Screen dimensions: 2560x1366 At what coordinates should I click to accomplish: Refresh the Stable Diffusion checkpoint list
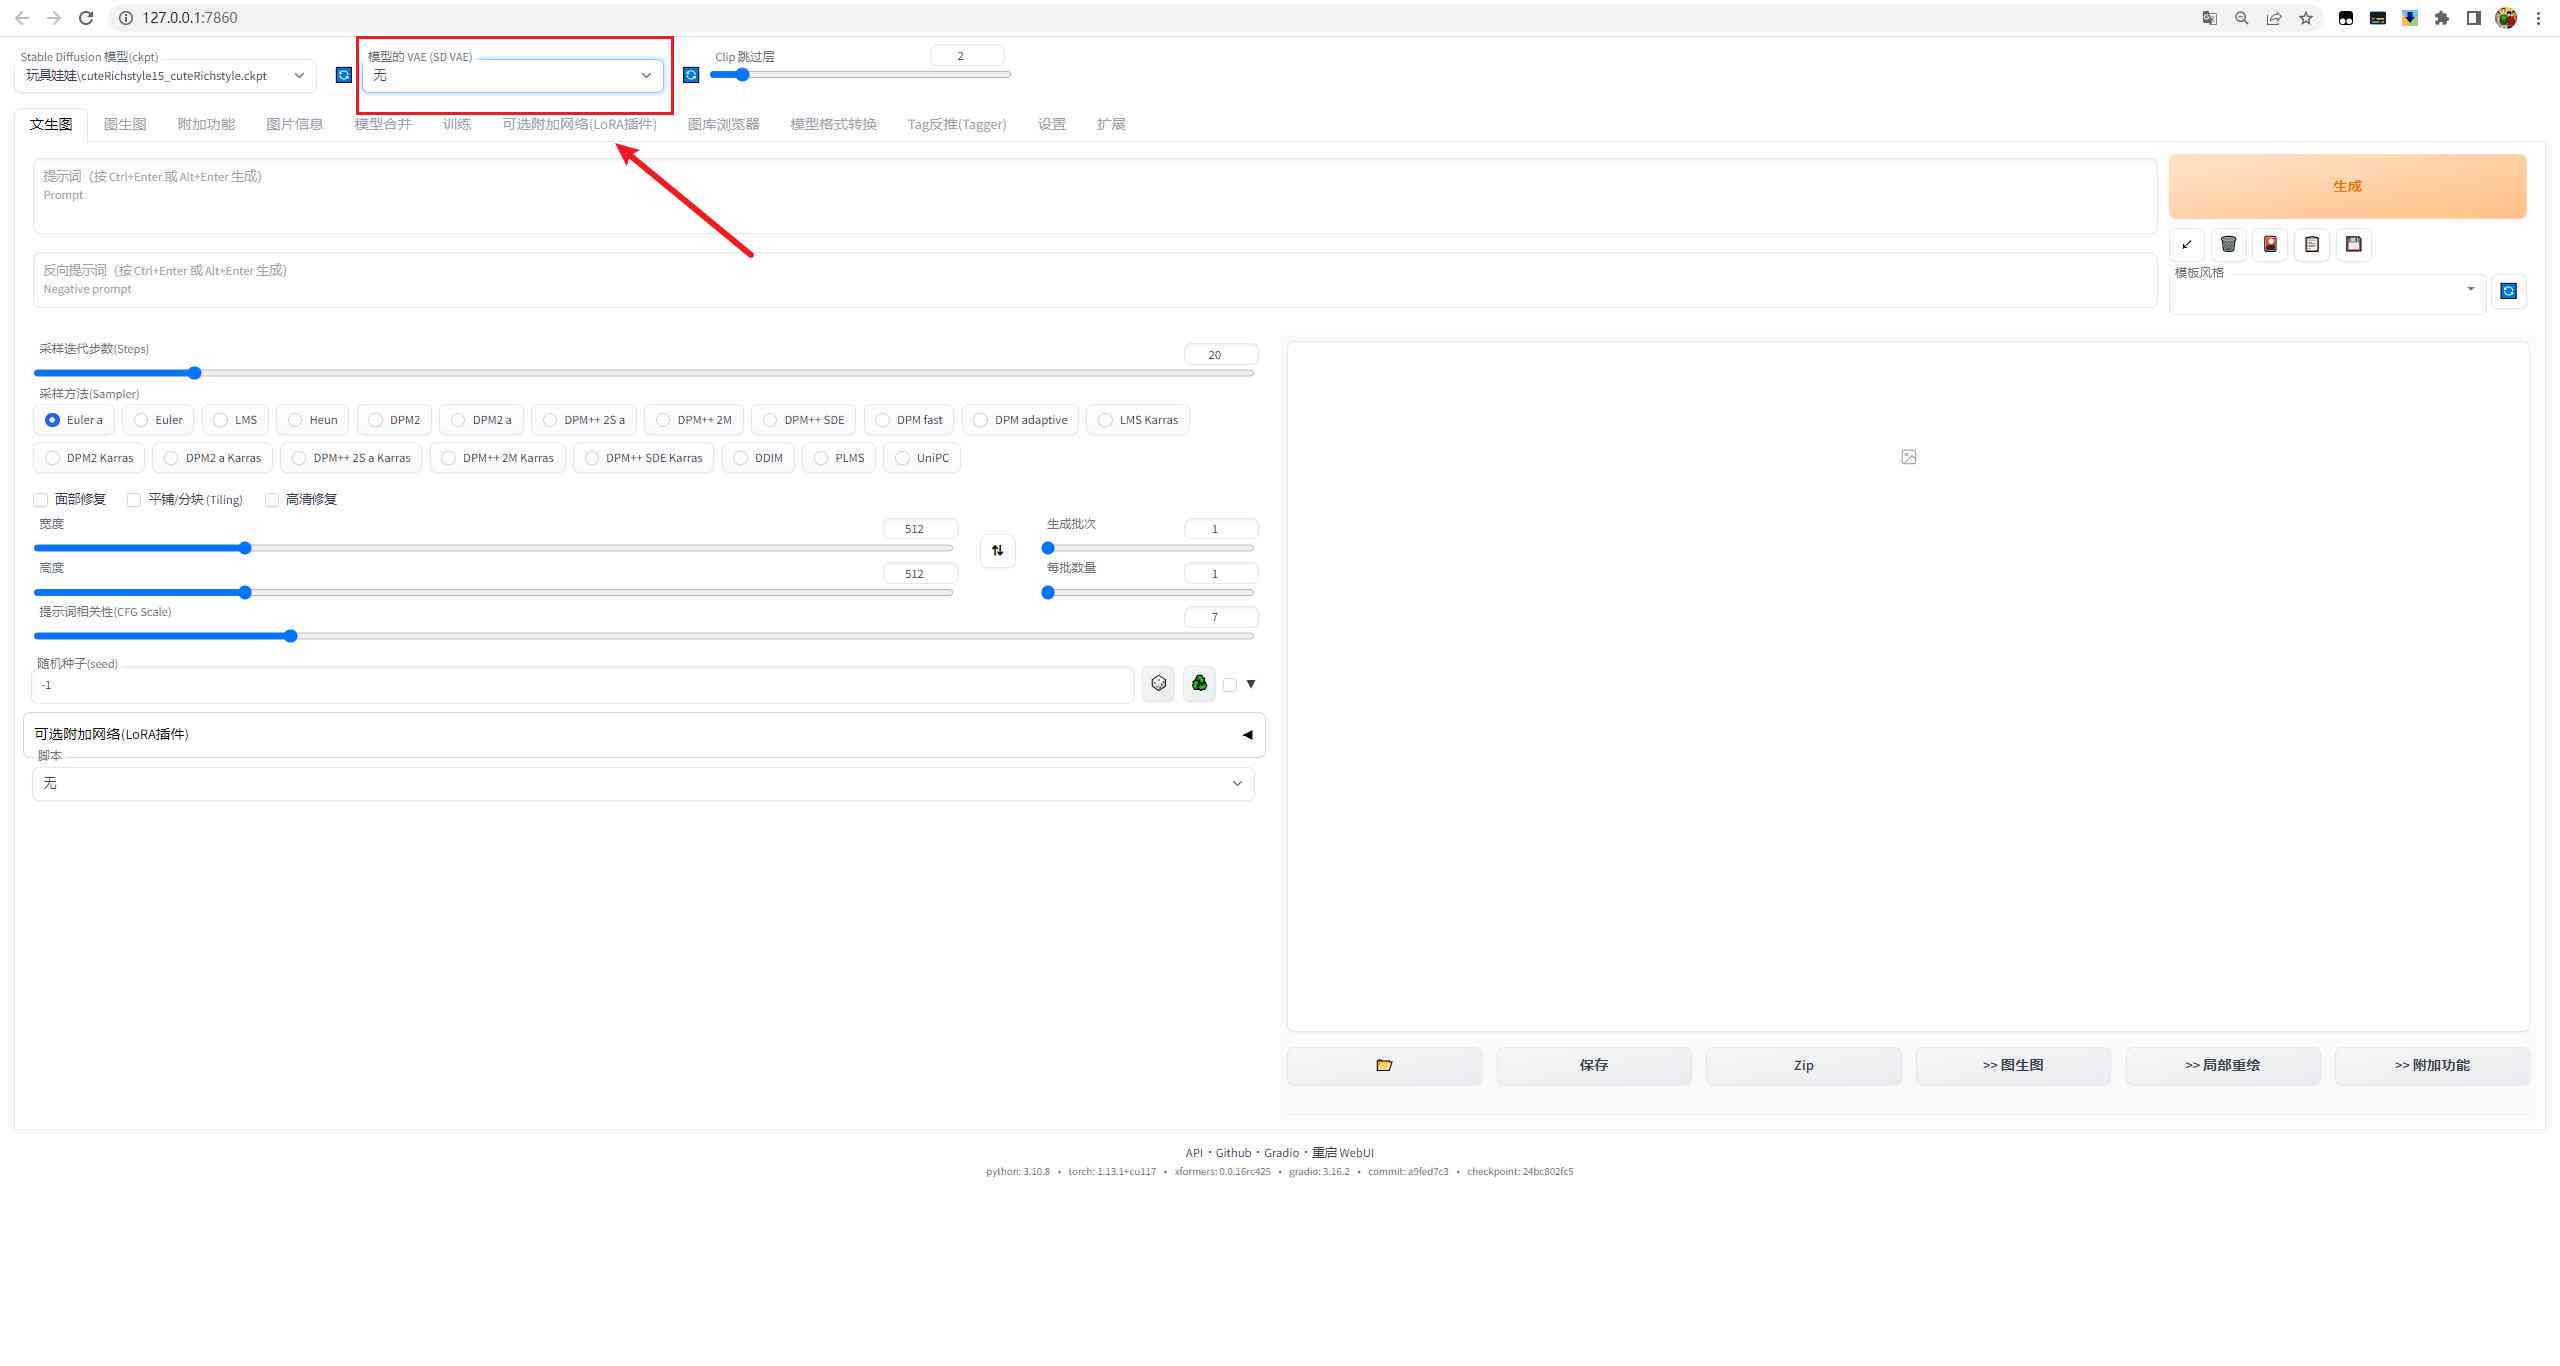tap(344, 75)
